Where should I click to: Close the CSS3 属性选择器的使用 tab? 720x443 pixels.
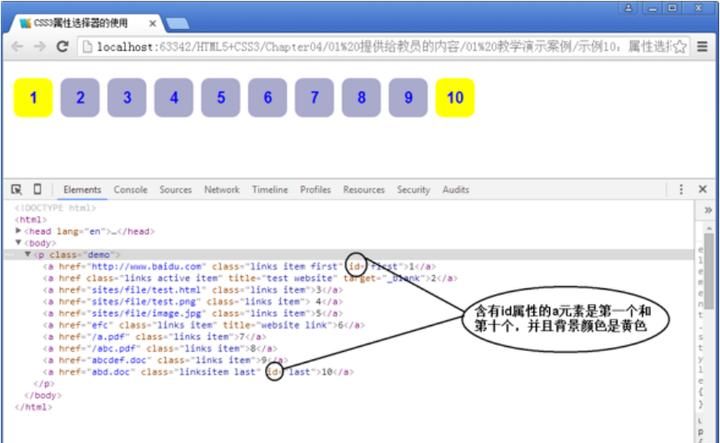(152, 23)
